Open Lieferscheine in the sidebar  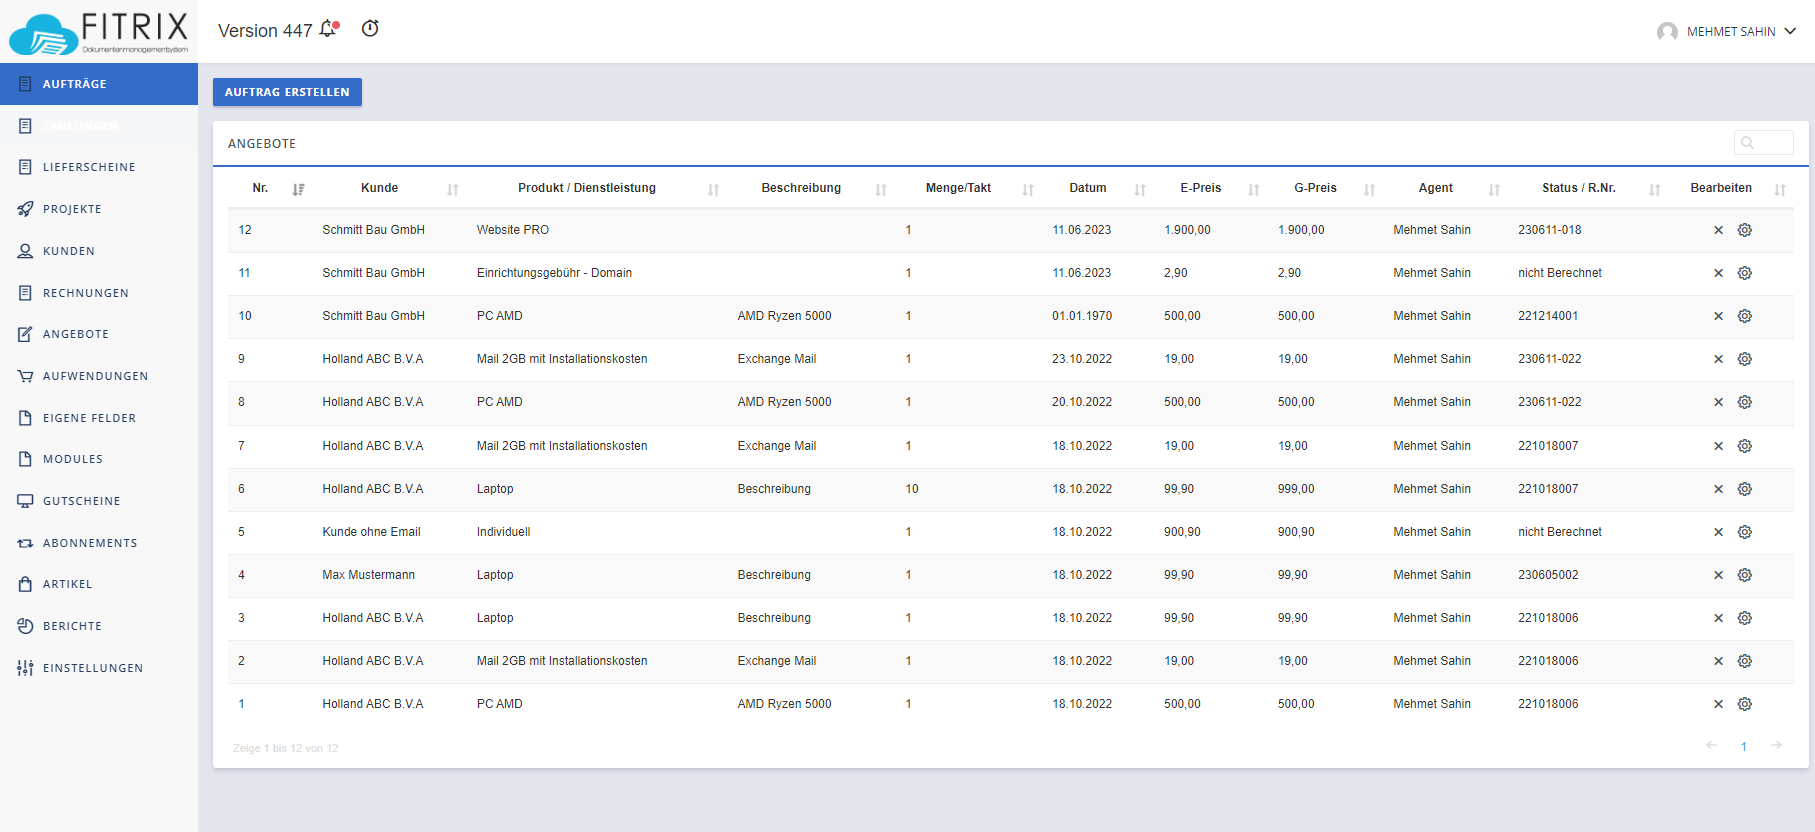(99, 167)
